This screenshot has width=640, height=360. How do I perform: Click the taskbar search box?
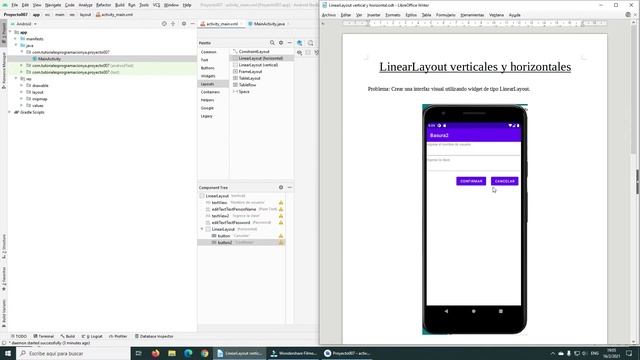point(73,353)
